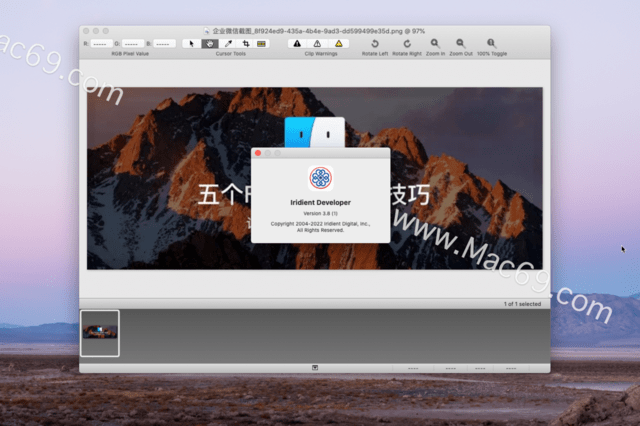Click the R pixel value field
Image resolution: width=640 pixels, height=426 pixels.
tap(101, 44)
